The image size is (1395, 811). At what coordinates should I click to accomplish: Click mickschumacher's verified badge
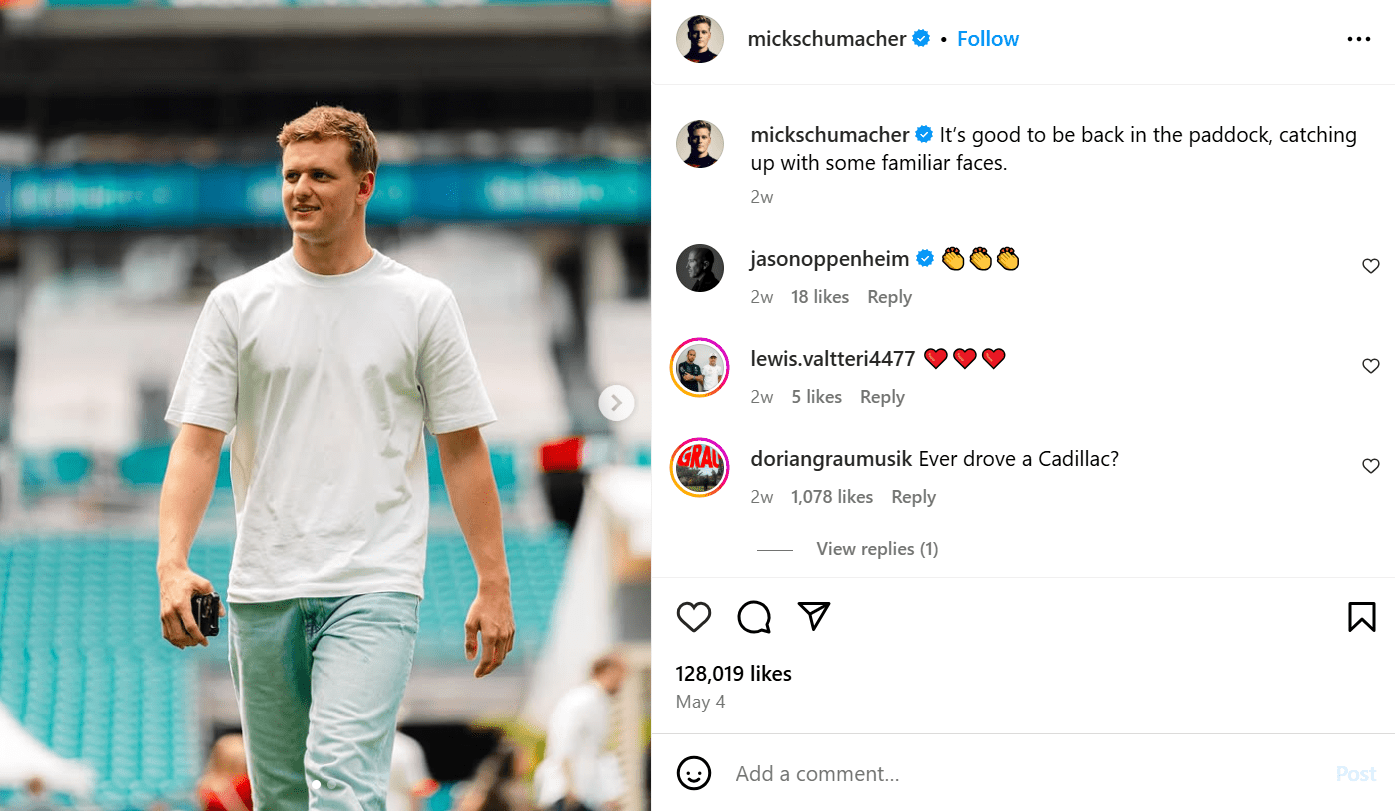(920, 38)
